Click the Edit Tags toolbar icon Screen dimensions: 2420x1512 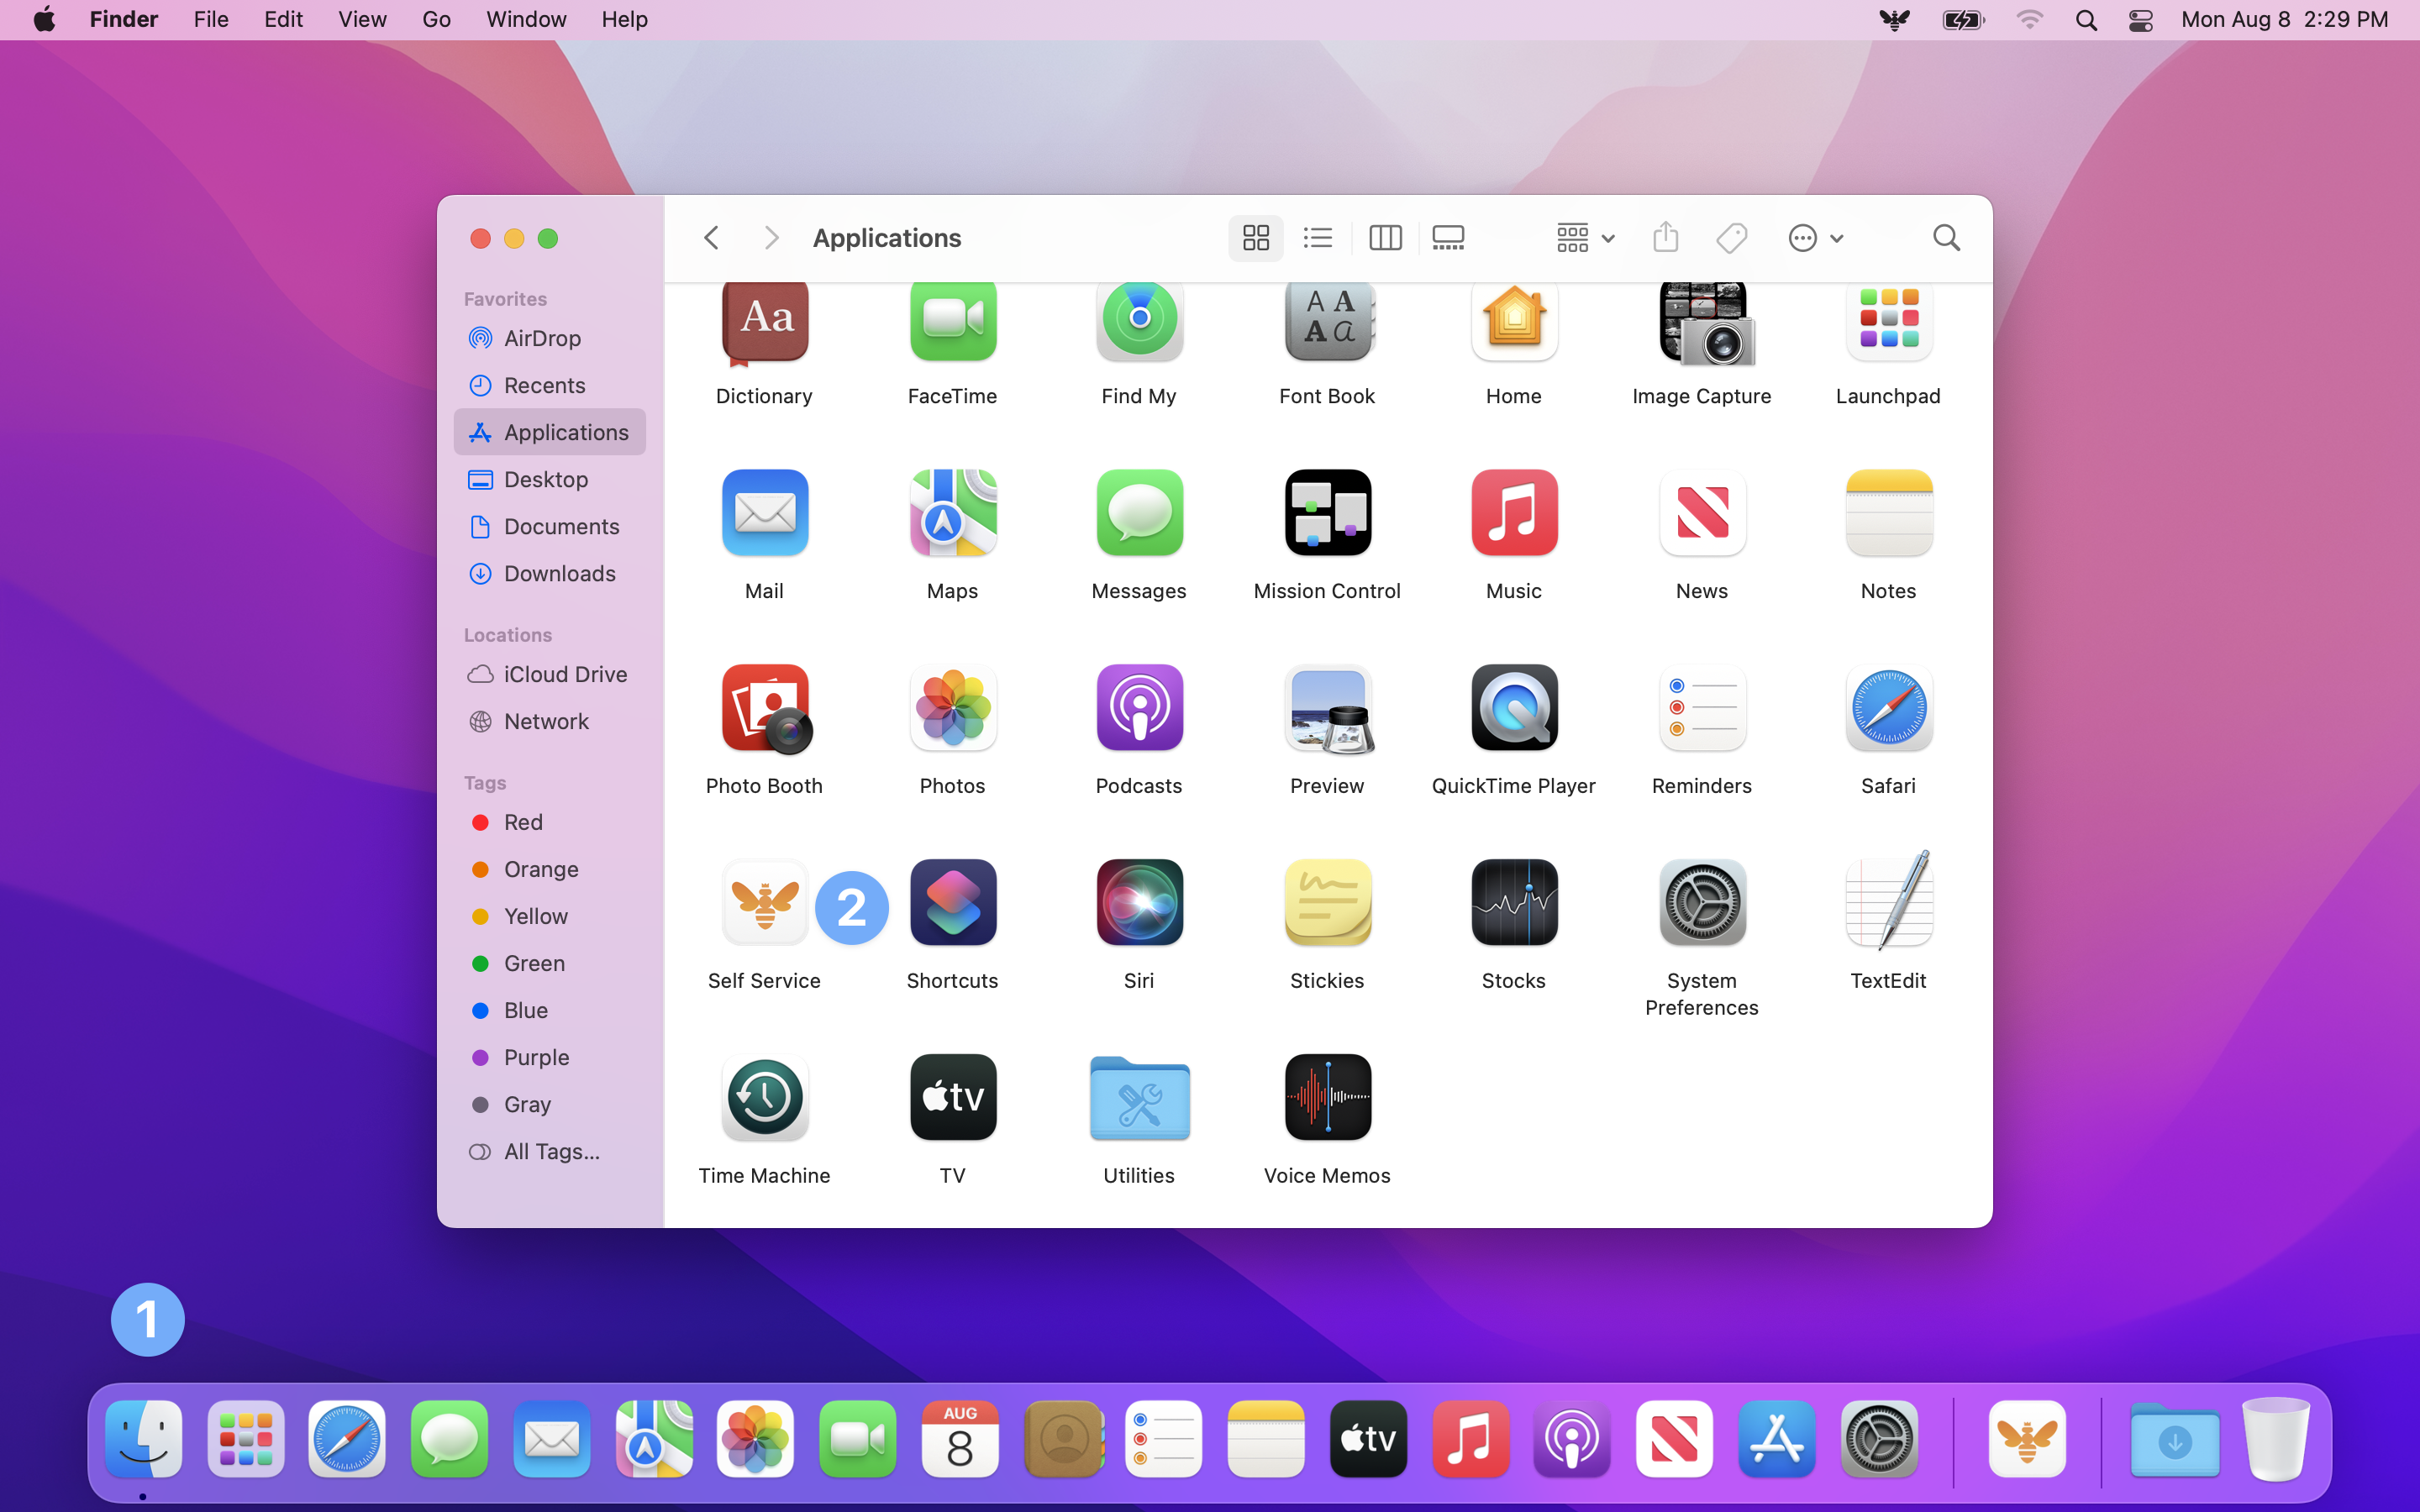1731,238
